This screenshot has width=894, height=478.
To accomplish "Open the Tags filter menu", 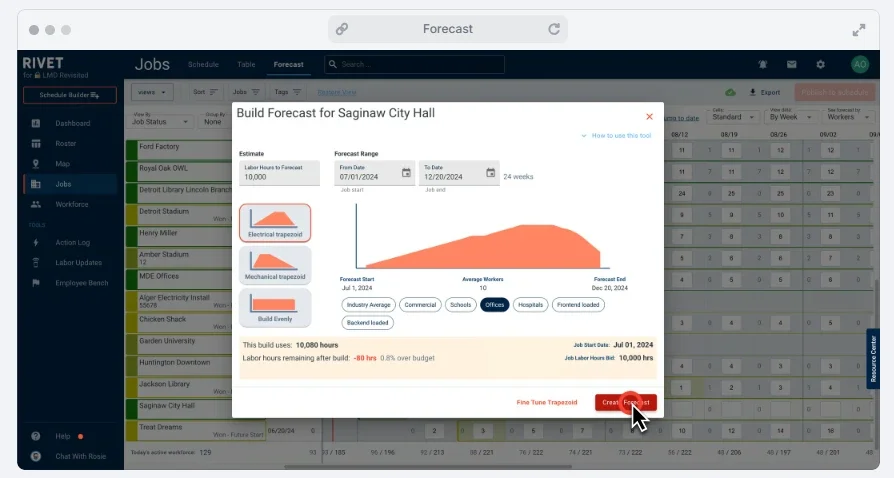I will pyautogui.click(x=288, y=92).
